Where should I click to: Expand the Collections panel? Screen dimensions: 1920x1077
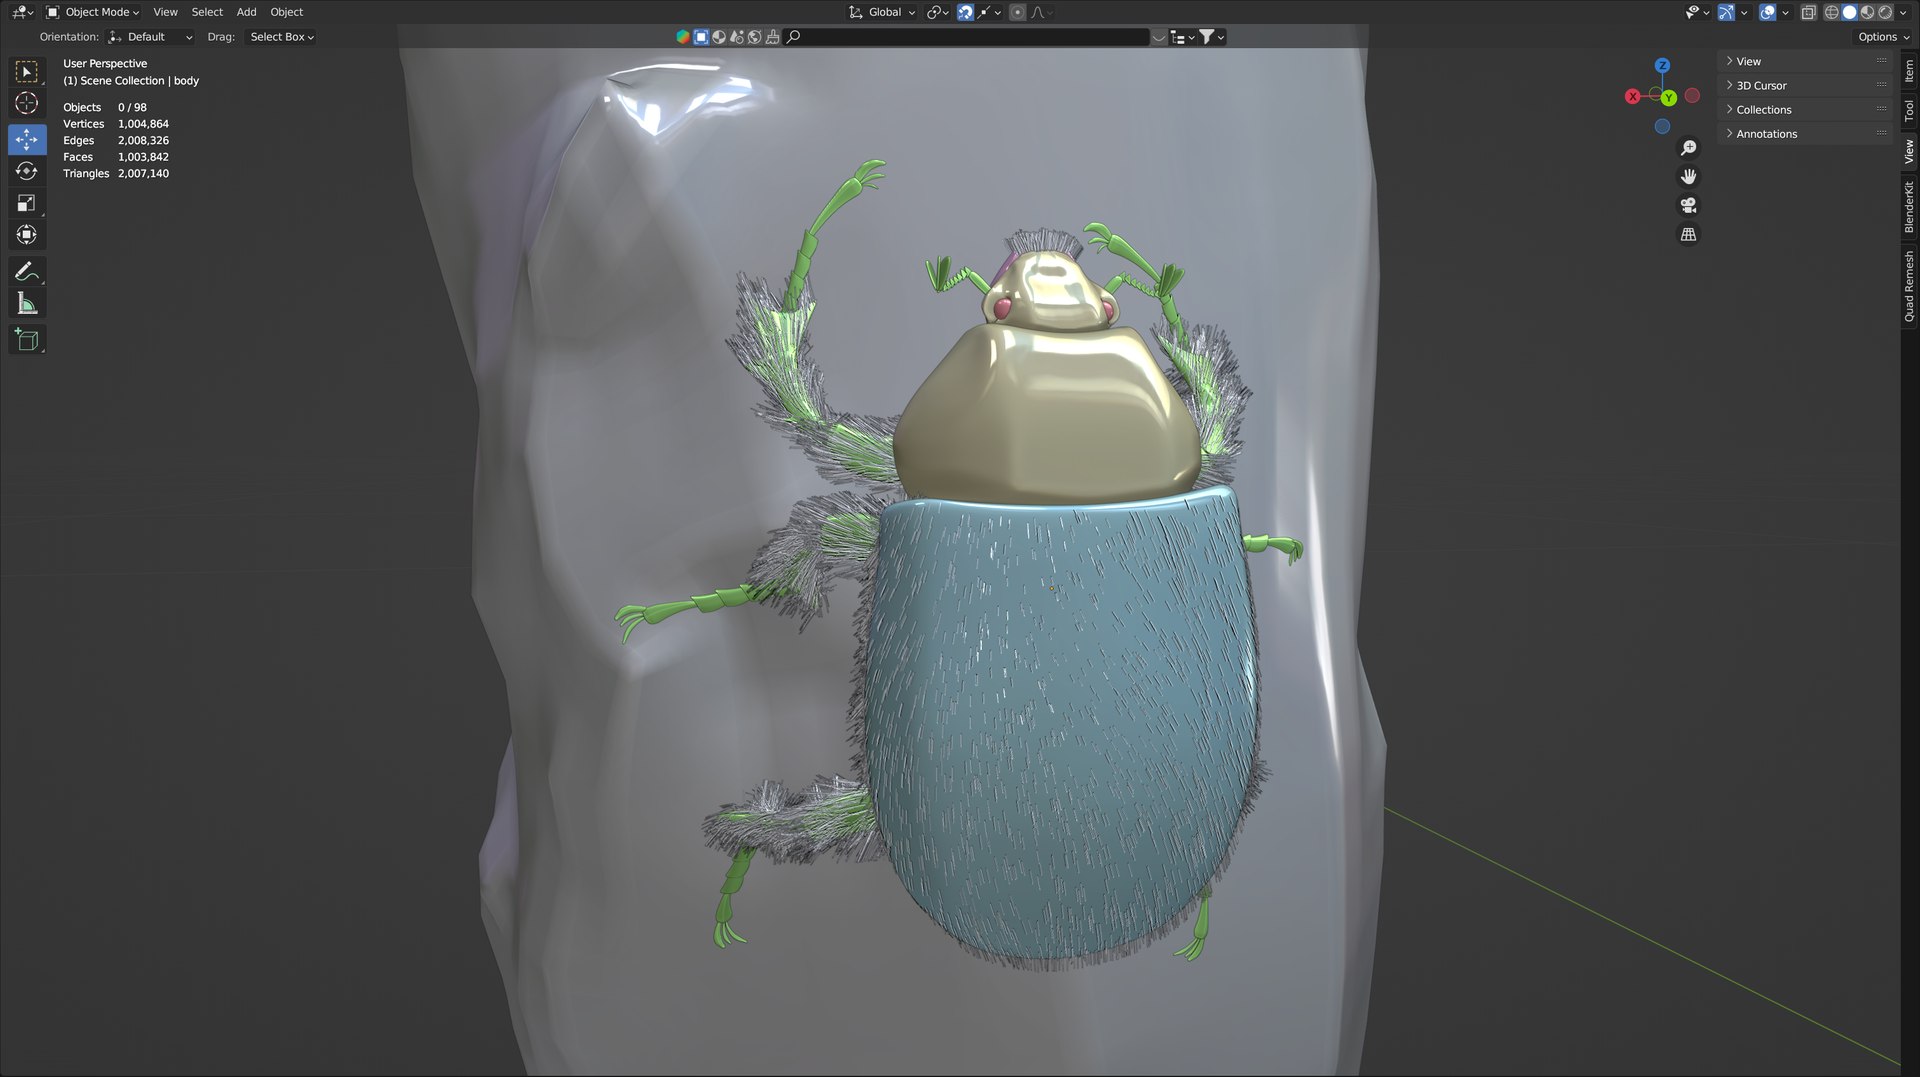point(1805,110)
